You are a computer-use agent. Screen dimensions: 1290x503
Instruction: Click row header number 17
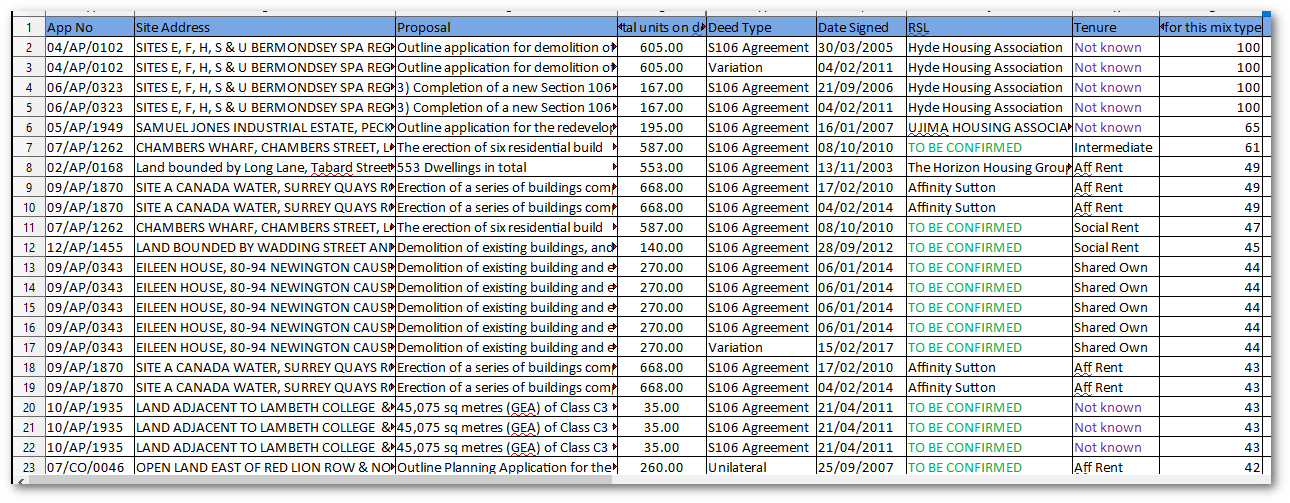coord(28,348)
